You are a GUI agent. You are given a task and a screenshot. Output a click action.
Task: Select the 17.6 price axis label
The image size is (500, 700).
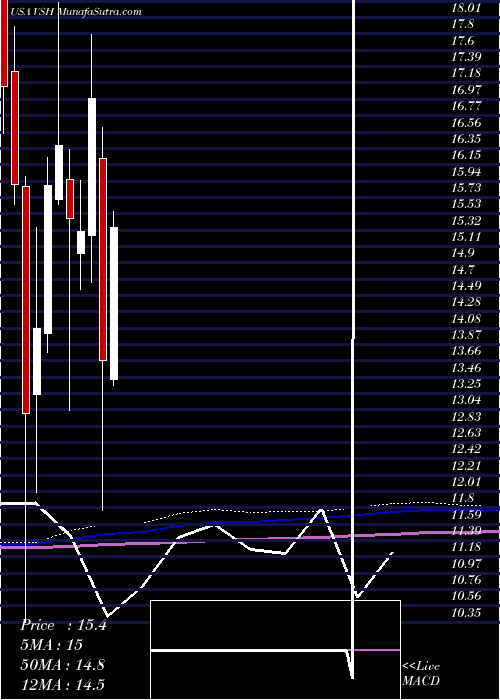[x=463, y=41]
